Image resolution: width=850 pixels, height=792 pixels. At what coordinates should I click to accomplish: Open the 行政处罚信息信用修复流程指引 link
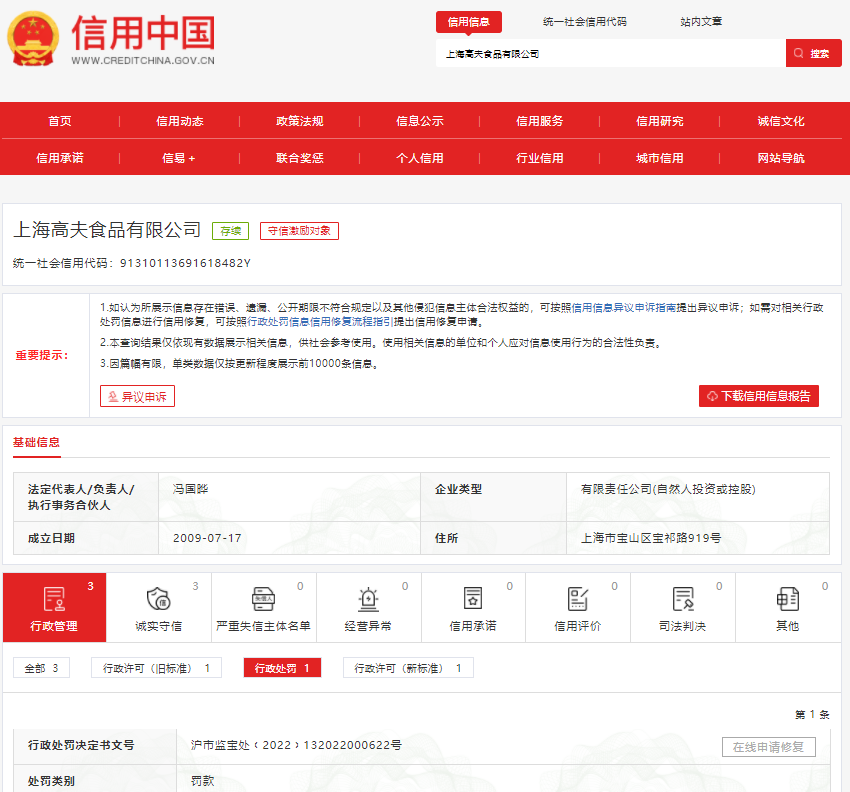(320, 321)
